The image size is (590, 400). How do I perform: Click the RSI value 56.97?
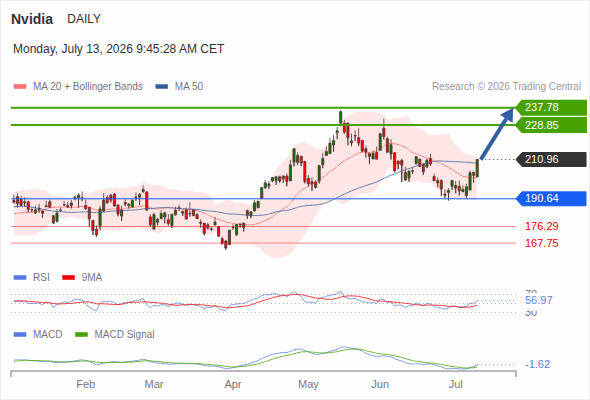point(539,300)
